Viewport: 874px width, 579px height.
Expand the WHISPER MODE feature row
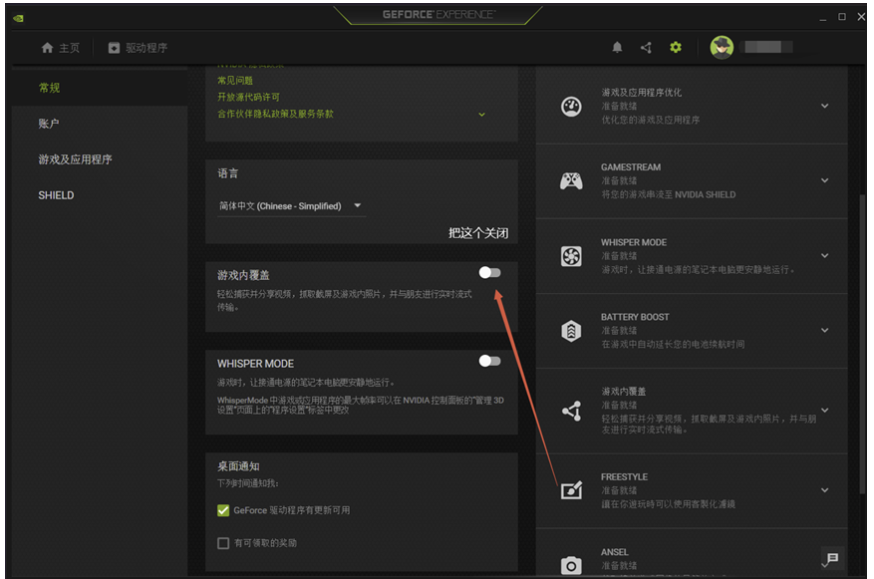pyautogui.click(x=824, y=256)
